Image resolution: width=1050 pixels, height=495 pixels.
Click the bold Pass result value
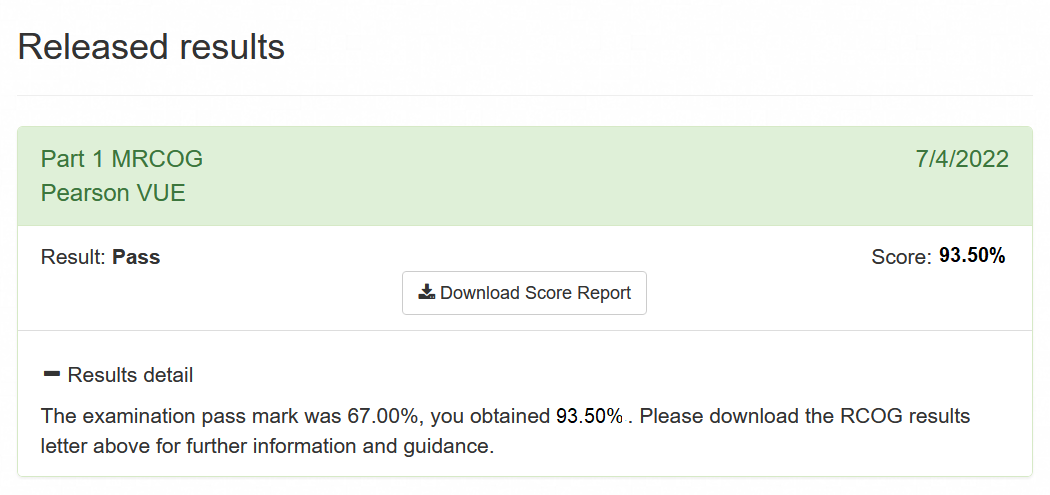[136, 257]
